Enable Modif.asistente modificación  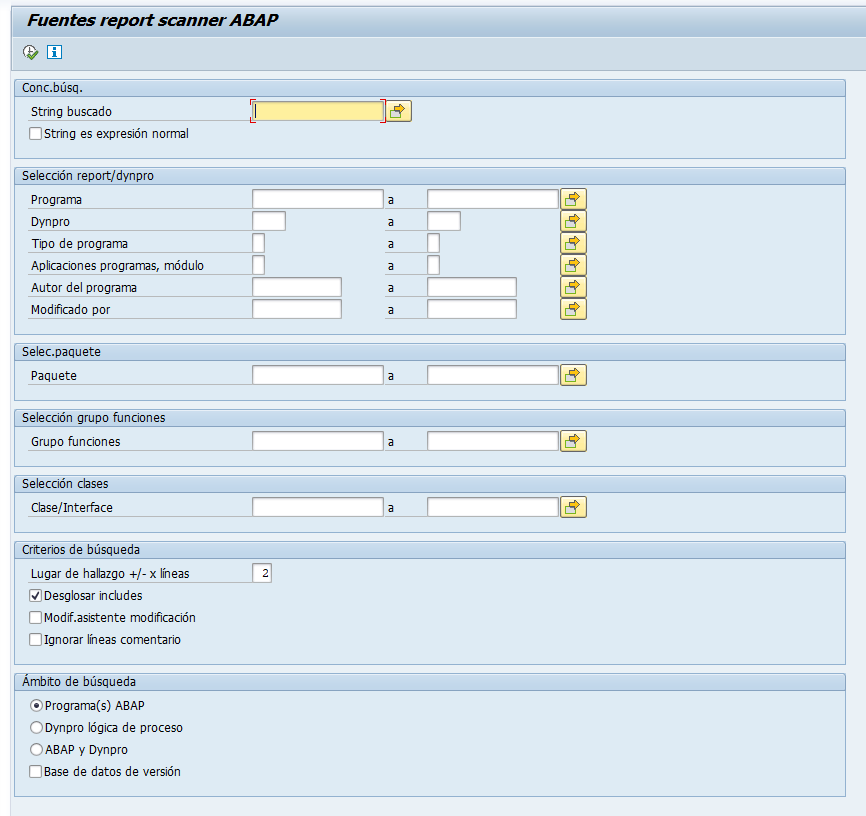click(x=35, y=617)
